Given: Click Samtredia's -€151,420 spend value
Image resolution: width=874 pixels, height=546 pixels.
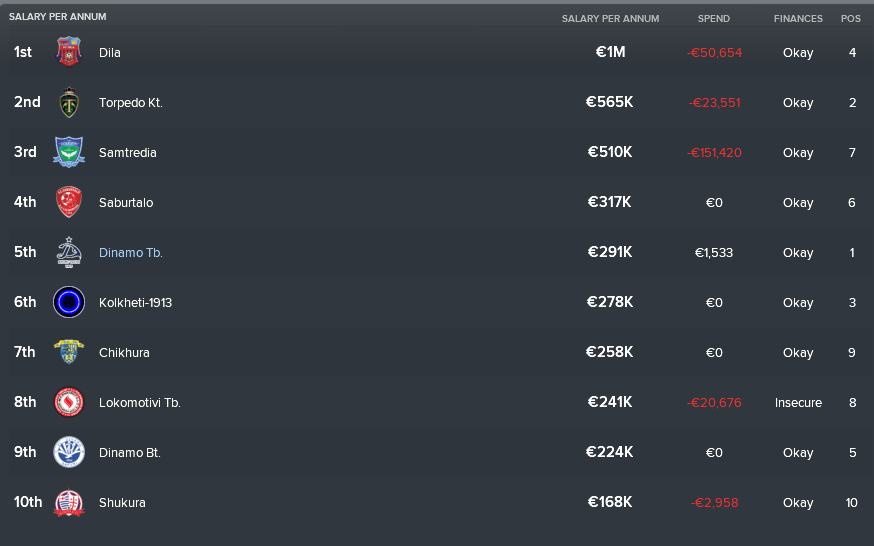Looking at the screenshot, I should point(714,153).
